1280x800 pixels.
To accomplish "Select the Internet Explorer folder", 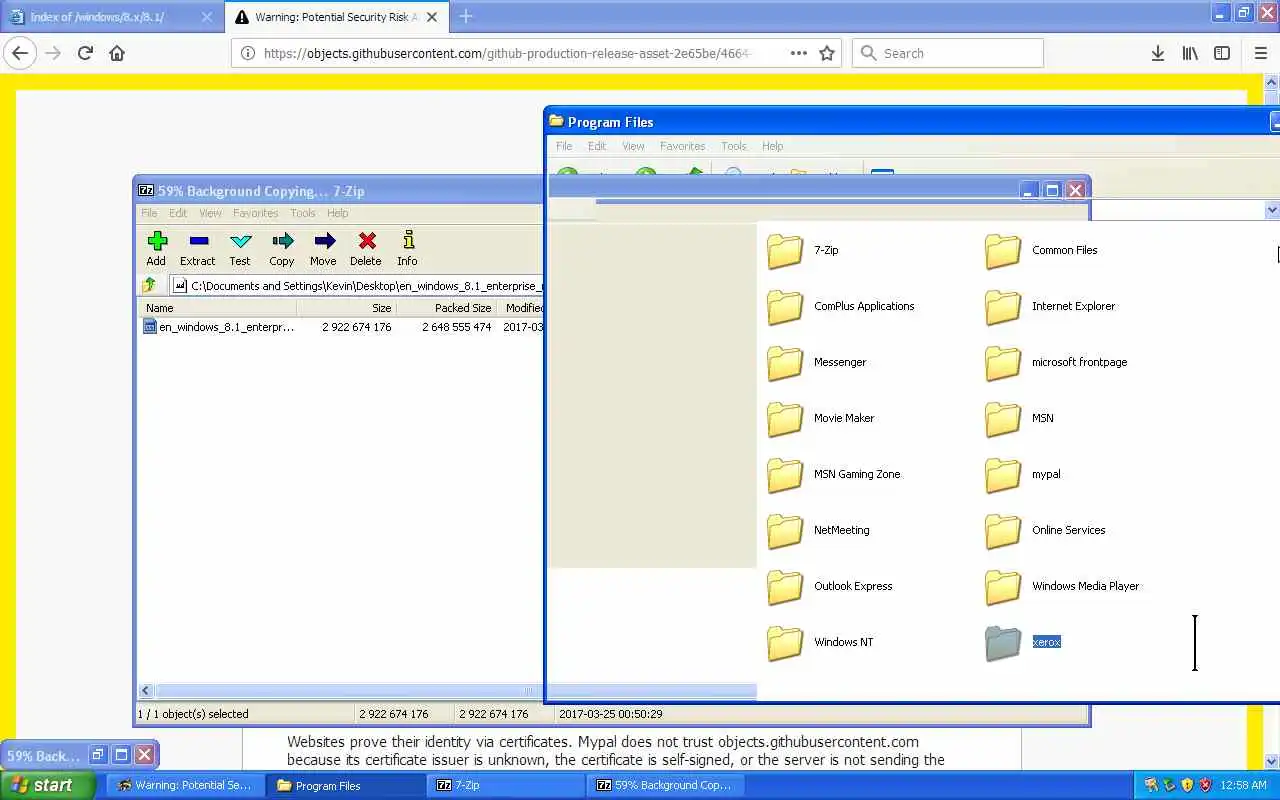I will click(1050, 307).
